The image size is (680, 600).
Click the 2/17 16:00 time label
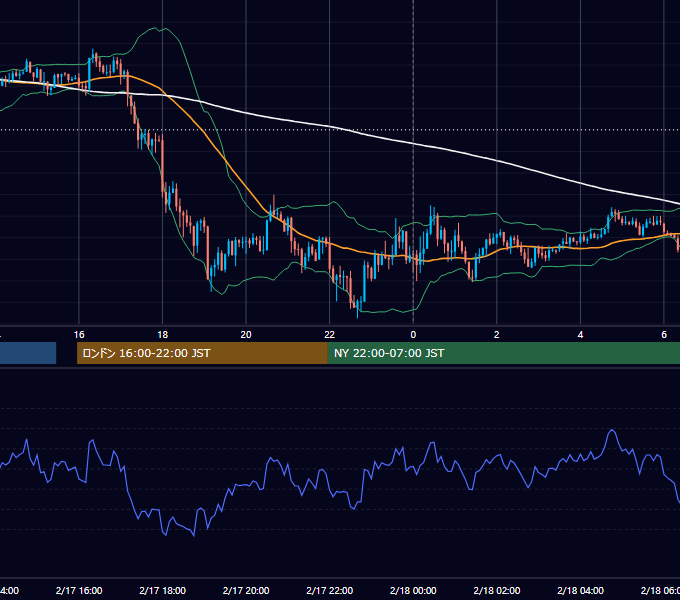pos(79,590)
